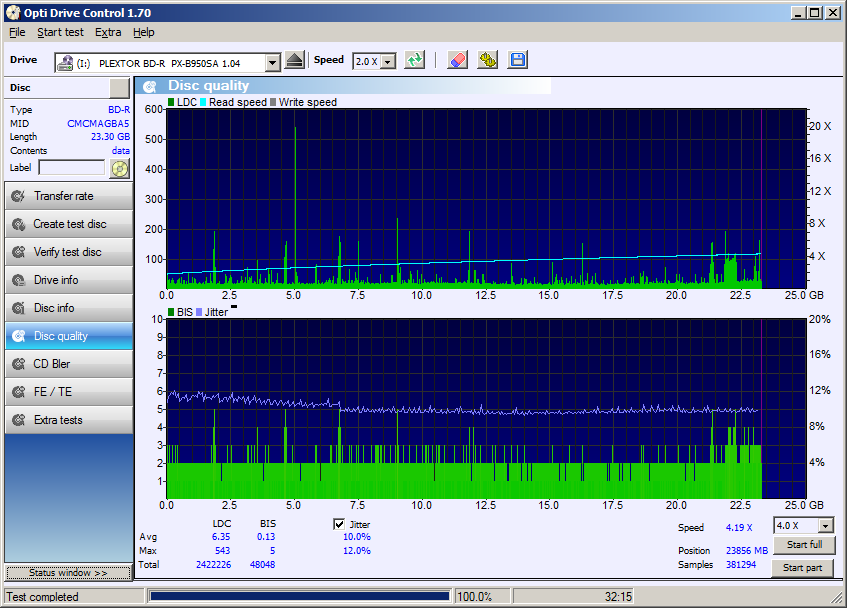The image size is (847, 608).
Task: Click the disc Type value BD-R
Action: tap(119, 110)
